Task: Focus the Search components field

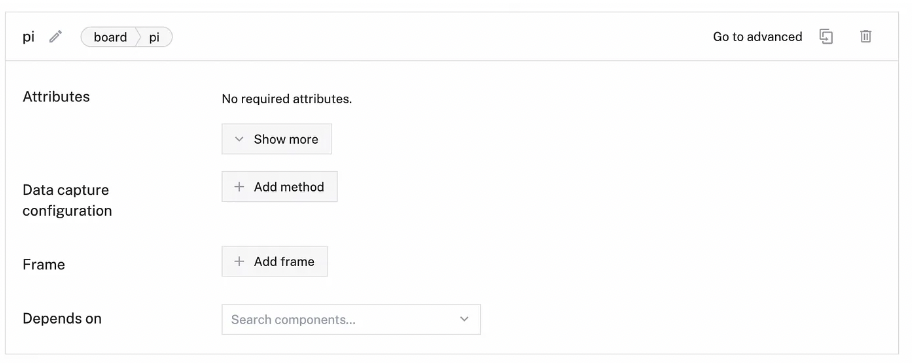Action: [x=351, y=319]
